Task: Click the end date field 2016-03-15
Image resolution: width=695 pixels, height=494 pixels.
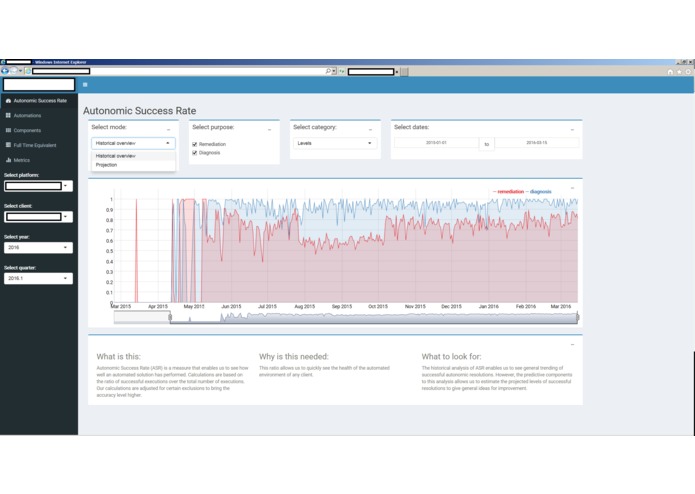Action: [536, 143]
